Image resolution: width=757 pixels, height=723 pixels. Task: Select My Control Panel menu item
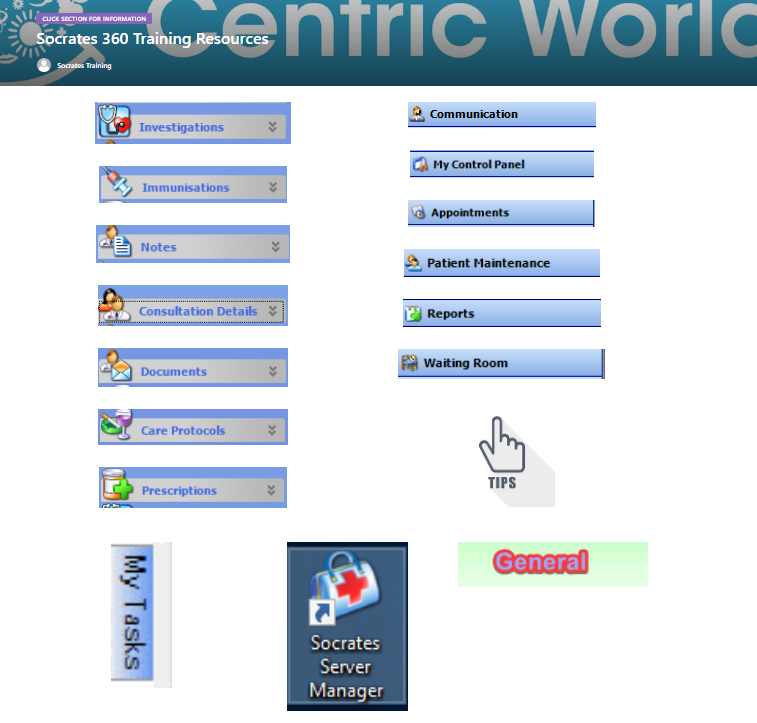[501, 164]
